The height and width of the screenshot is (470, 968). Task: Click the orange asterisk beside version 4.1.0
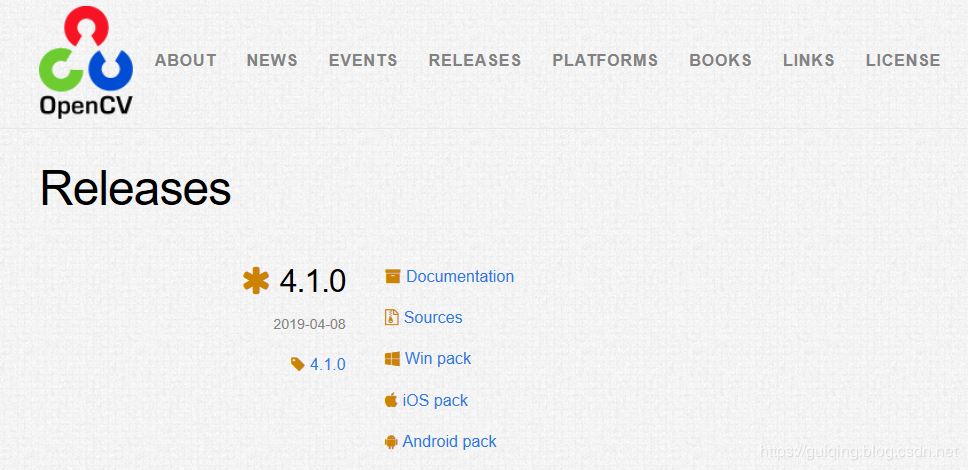click(x=256, y=281)
